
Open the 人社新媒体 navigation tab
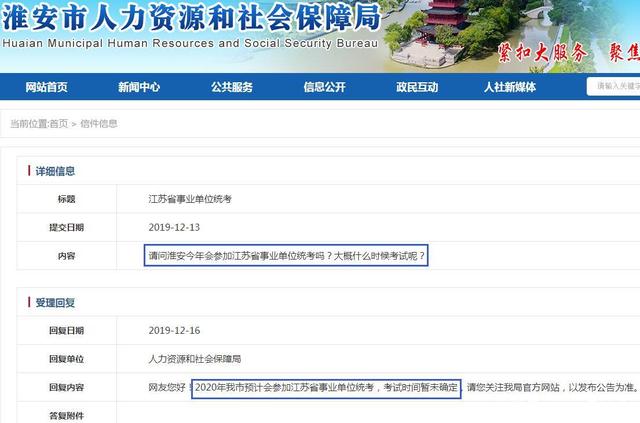[510, 87]
